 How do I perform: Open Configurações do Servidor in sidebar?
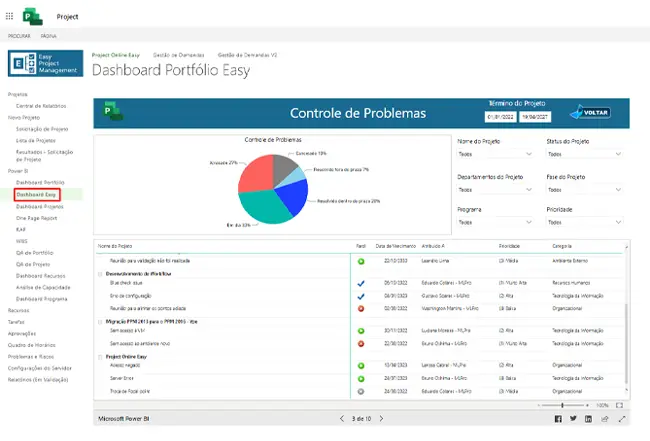(40, 368)
